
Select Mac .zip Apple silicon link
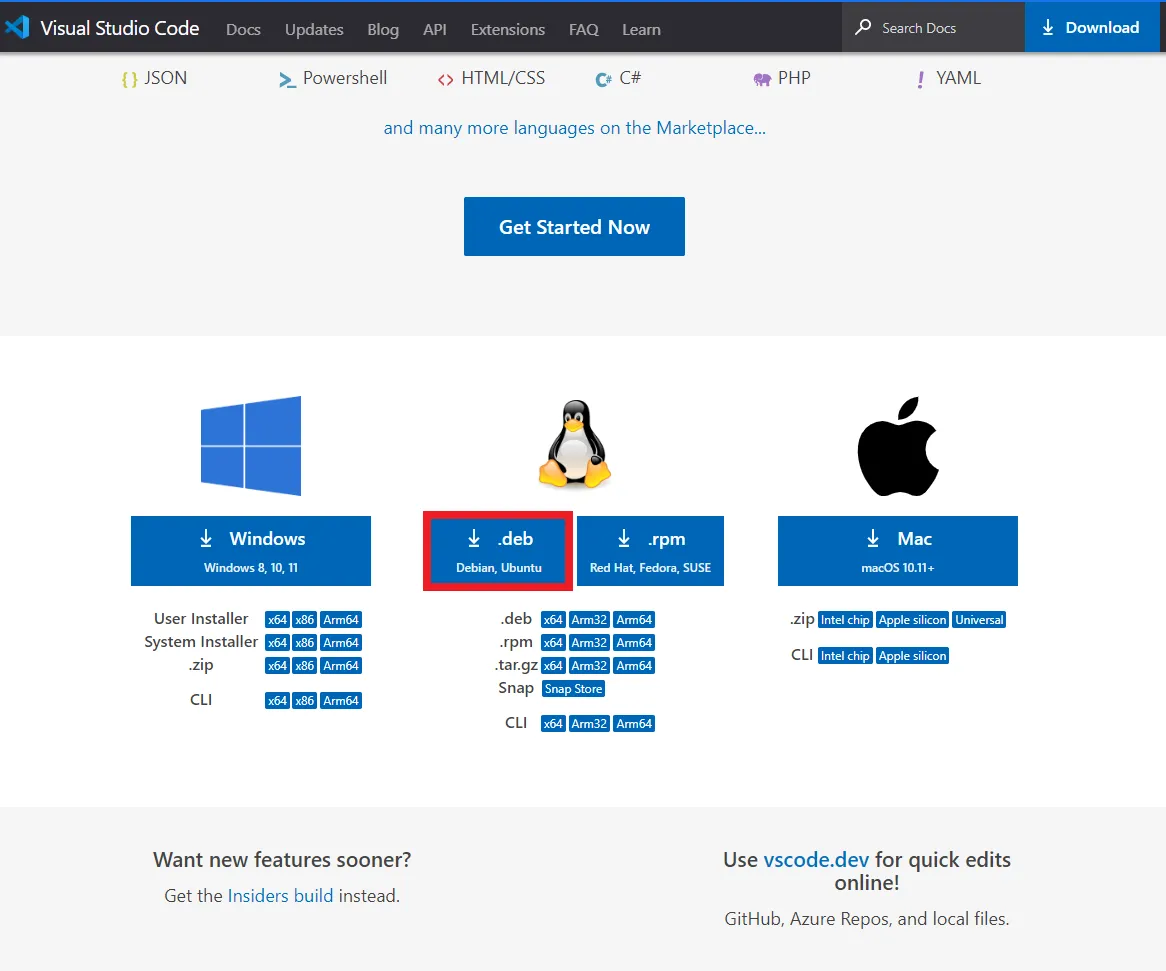pyautogui.click(x=912, y=619)
